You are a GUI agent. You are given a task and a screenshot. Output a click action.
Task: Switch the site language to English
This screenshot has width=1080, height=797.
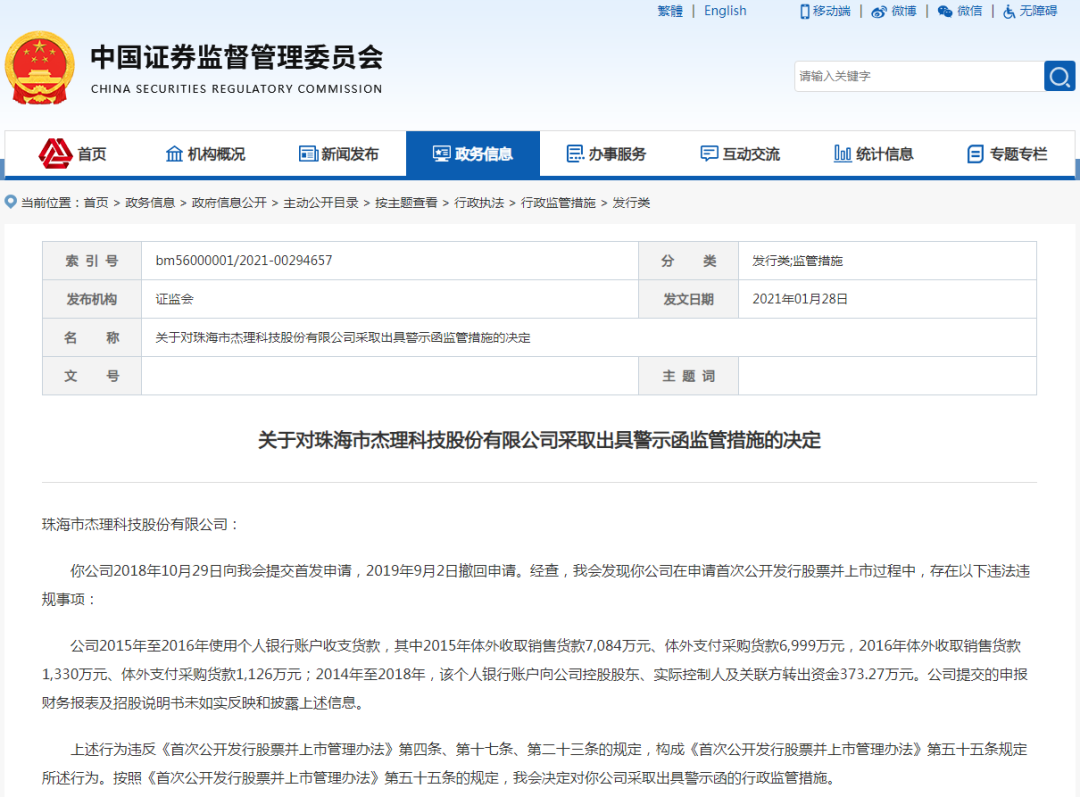tap(725, 11)
